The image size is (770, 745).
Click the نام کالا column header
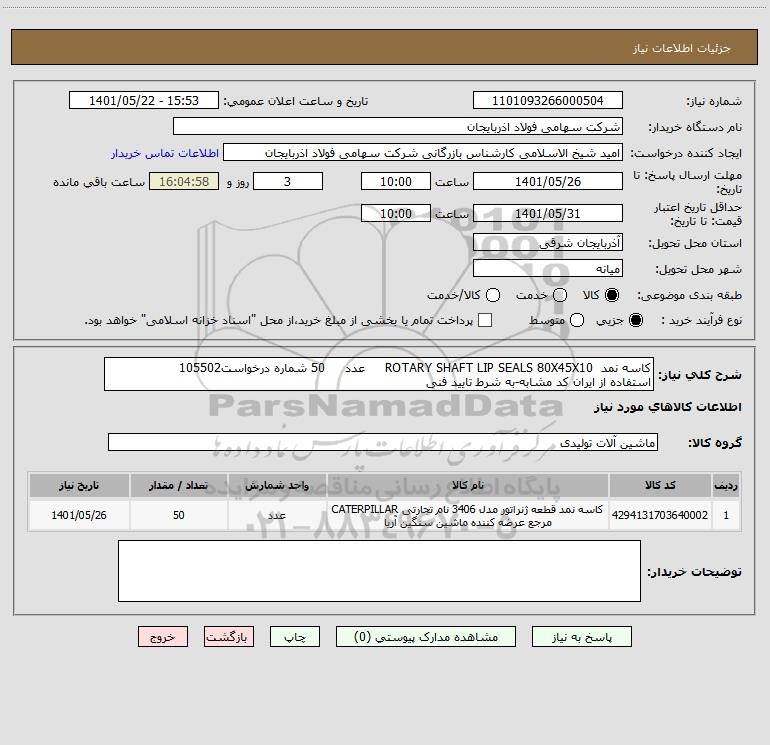(468, 485)
